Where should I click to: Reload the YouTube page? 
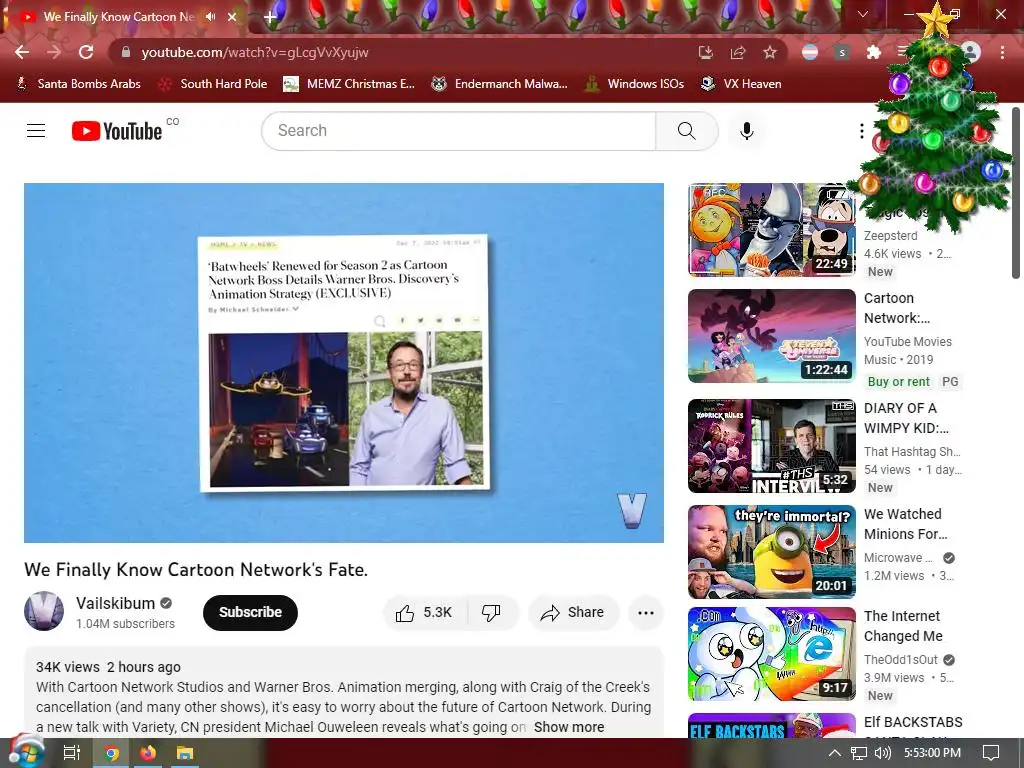coord(86,52)
